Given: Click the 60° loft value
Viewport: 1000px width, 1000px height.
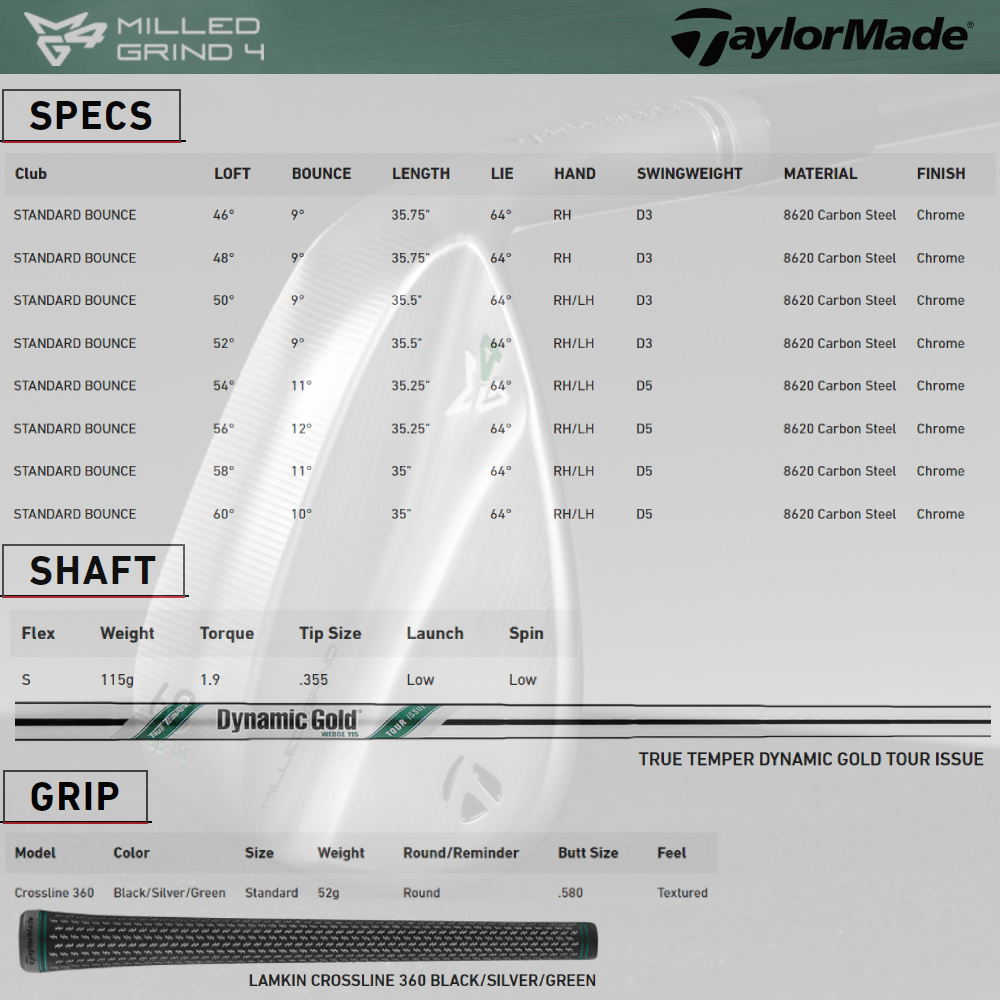Looking at the screenshot, I should 224,514.
